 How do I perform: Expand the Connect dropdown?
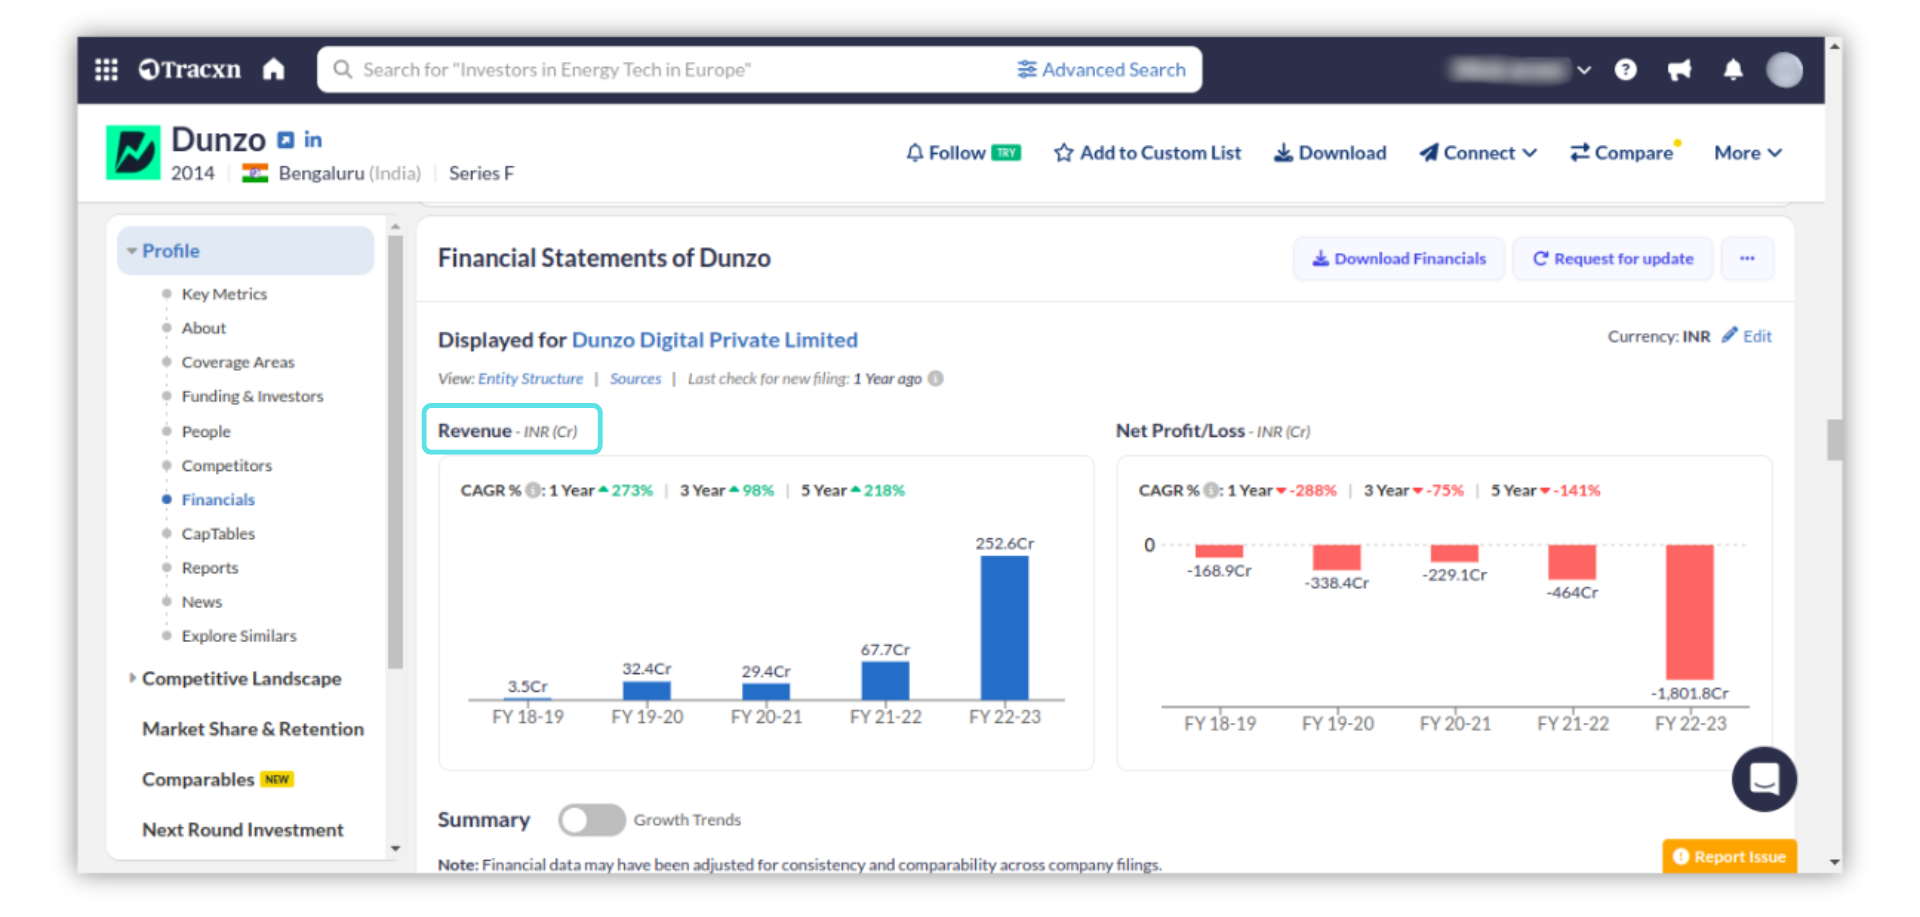[1478, 153]
